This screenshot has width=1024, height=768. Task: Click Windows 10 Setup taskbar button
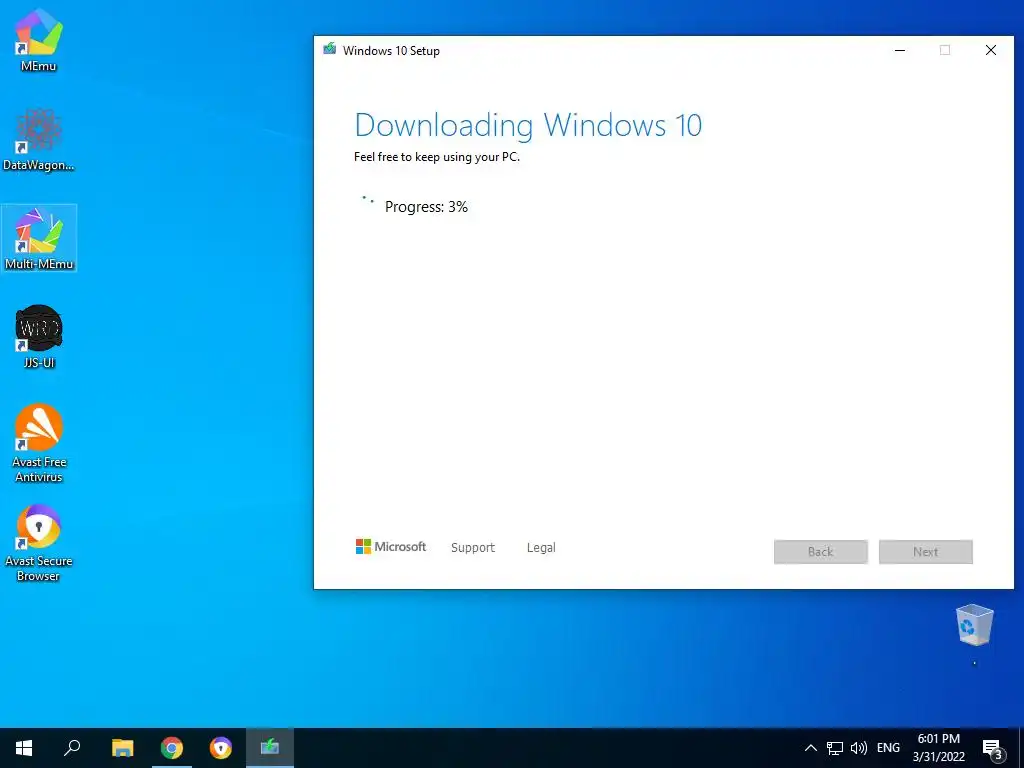pyautogui.click(x=270, y=748)
